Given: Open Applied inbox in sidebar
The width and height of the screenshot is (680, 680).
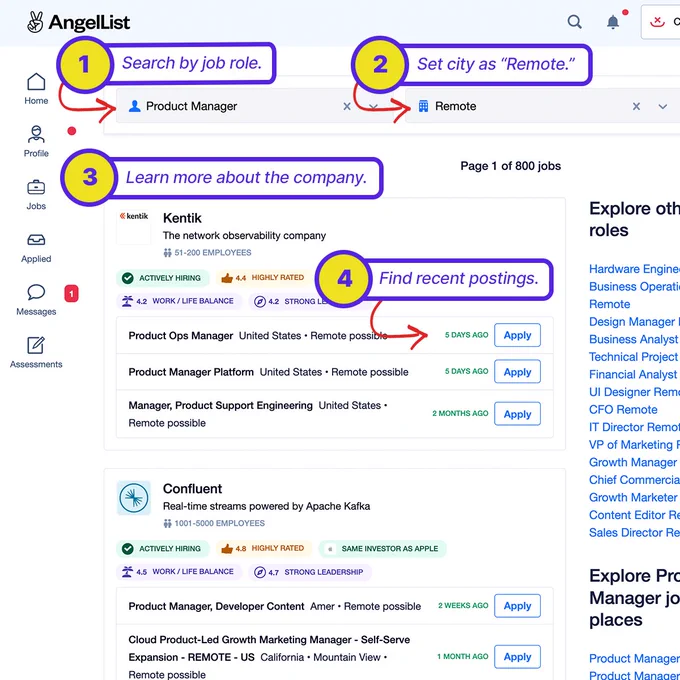Looking at the screenshot, I should 36,248.
